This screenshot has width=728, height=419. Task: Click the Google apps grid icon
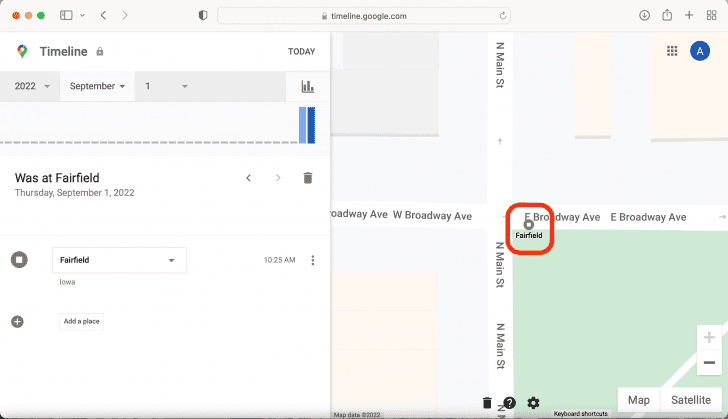pyautogui.click(x=672, y=51)
